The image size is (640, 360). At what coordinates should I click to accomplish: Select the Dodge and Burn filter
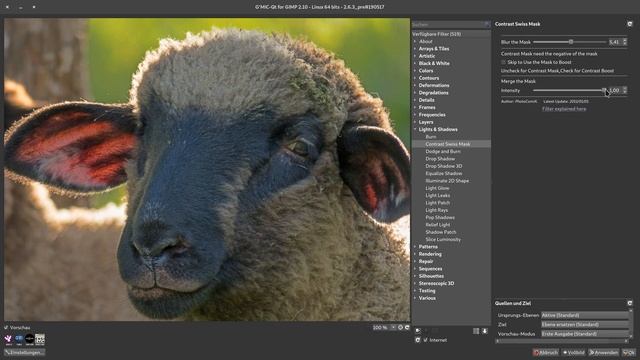pos(443,151)
